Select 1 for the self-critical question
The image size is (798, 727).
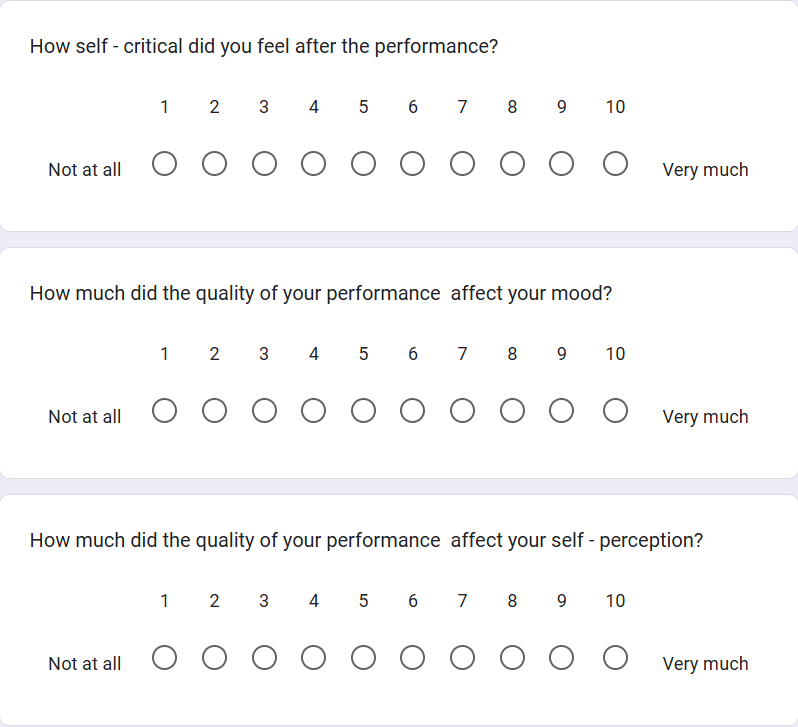pyautogui.click(x=165, y=163)
